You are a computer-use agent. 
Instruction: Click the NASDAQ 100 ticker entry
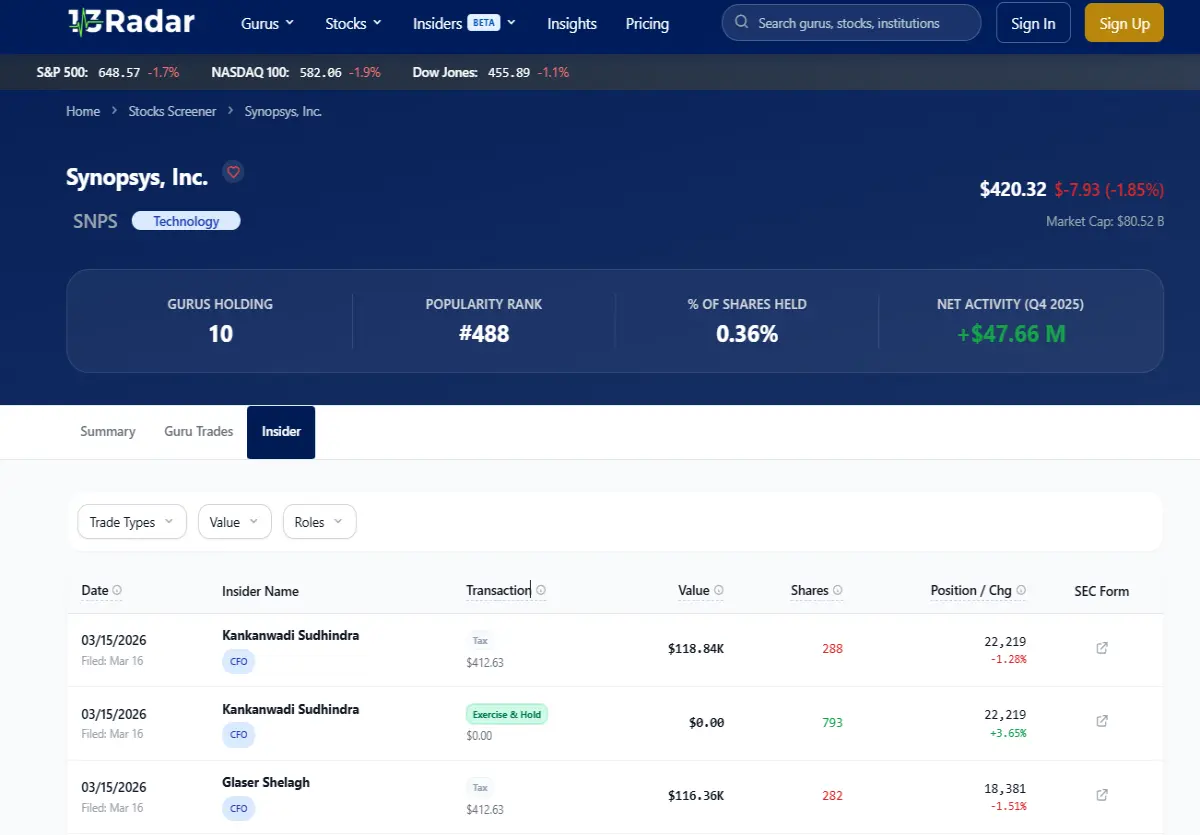coord(294,72)
